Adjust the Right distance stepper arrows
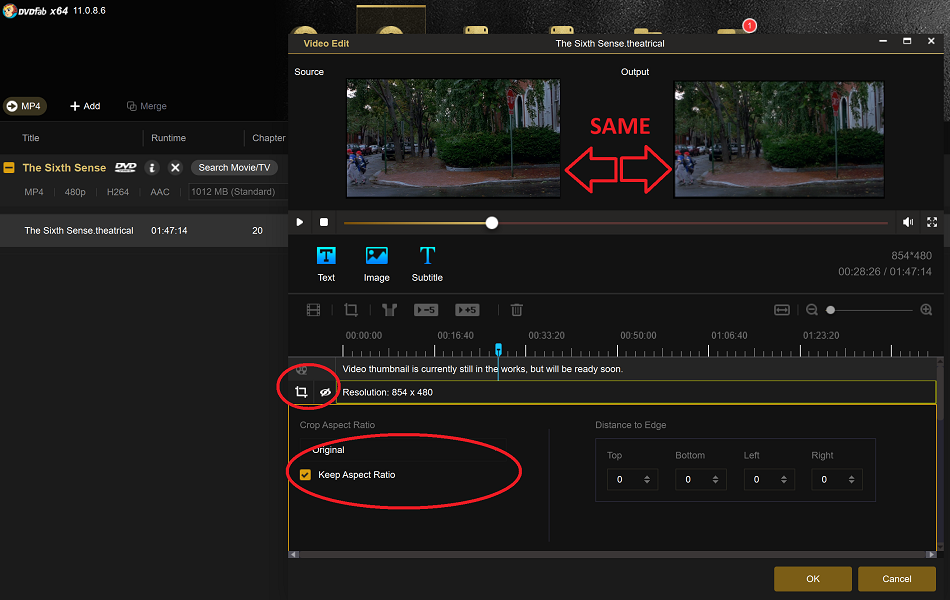The image size is (950, 600). [x=851, y=479]
